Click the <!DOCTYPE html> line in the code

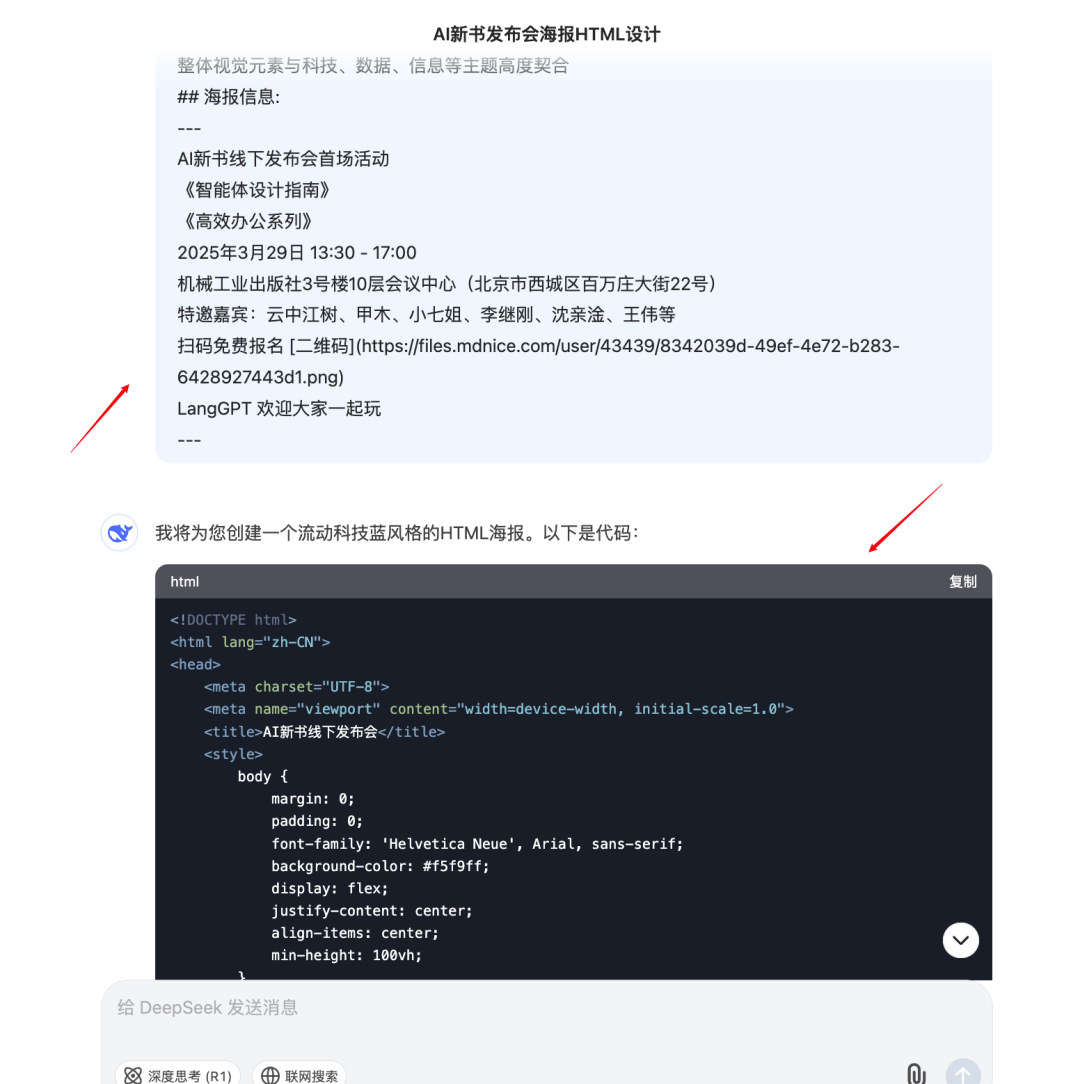[x=233, y=619]
